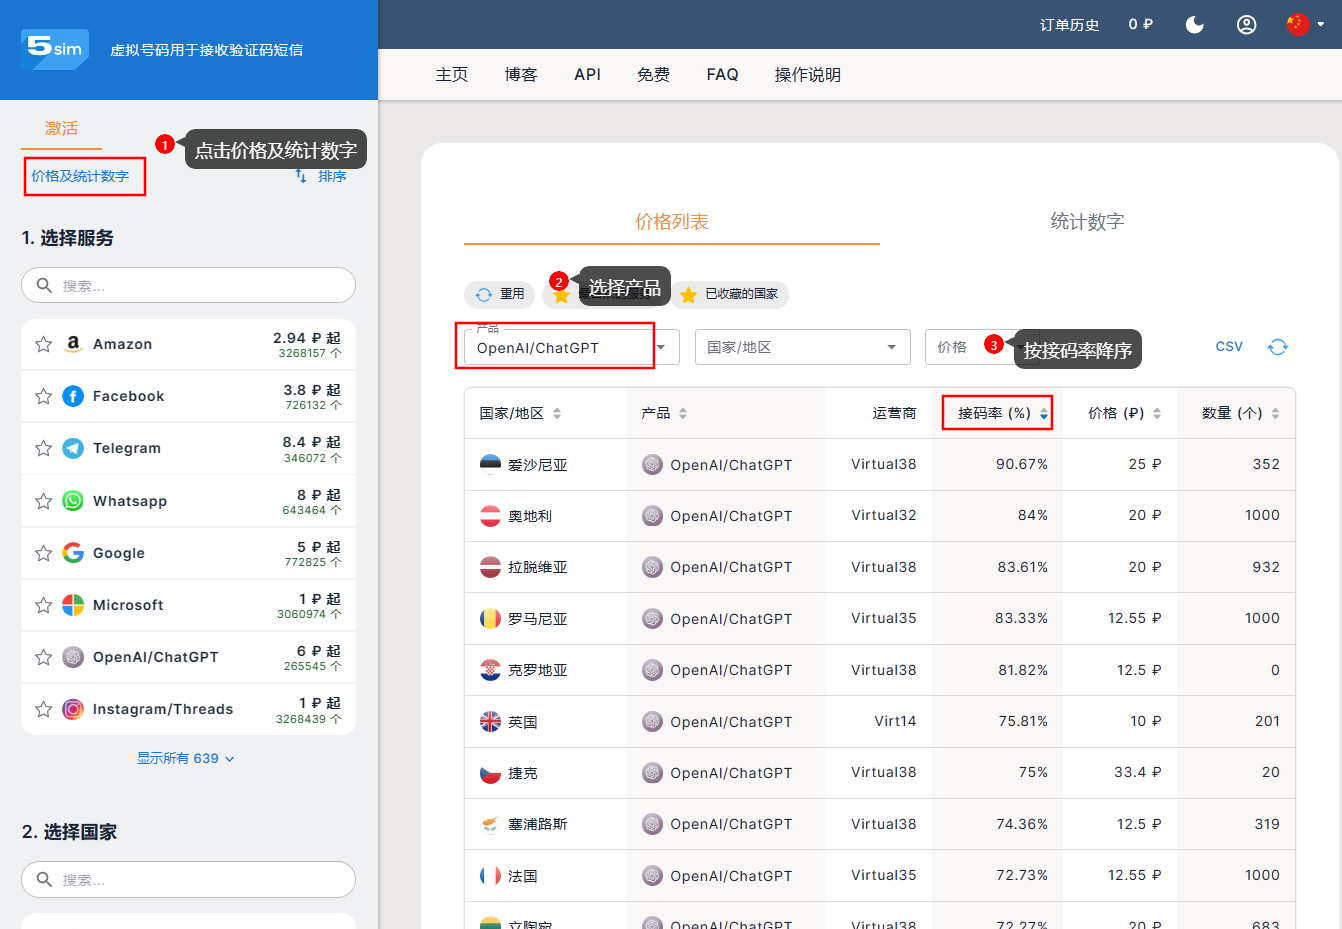
Task: Open the OpenAI/ChatGPT product dropdown
Action: tap(661, 347)
